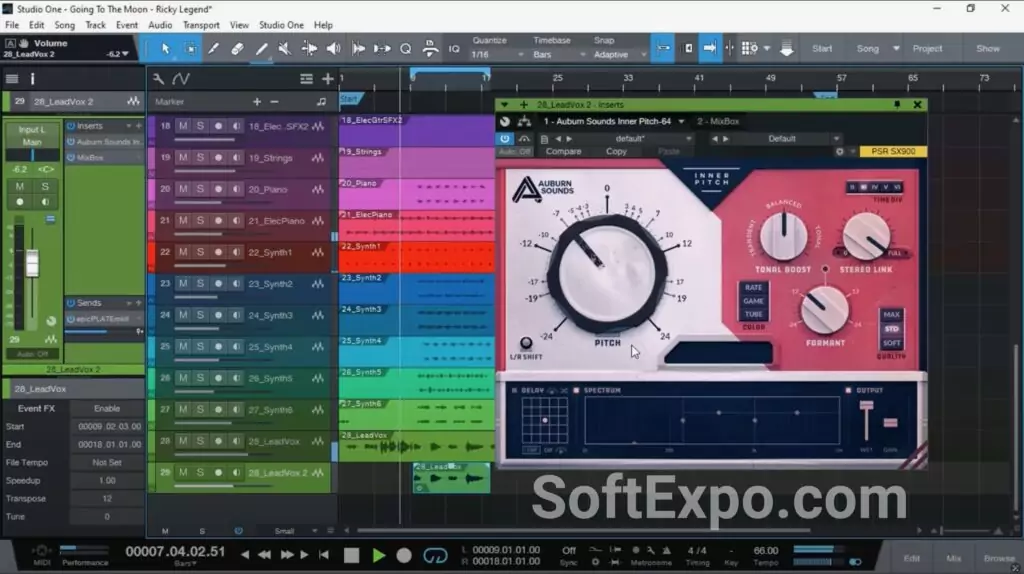Pick the Eraser tool
The width and height of the screenshot is (1024, 574).
[x=237, y=48]
